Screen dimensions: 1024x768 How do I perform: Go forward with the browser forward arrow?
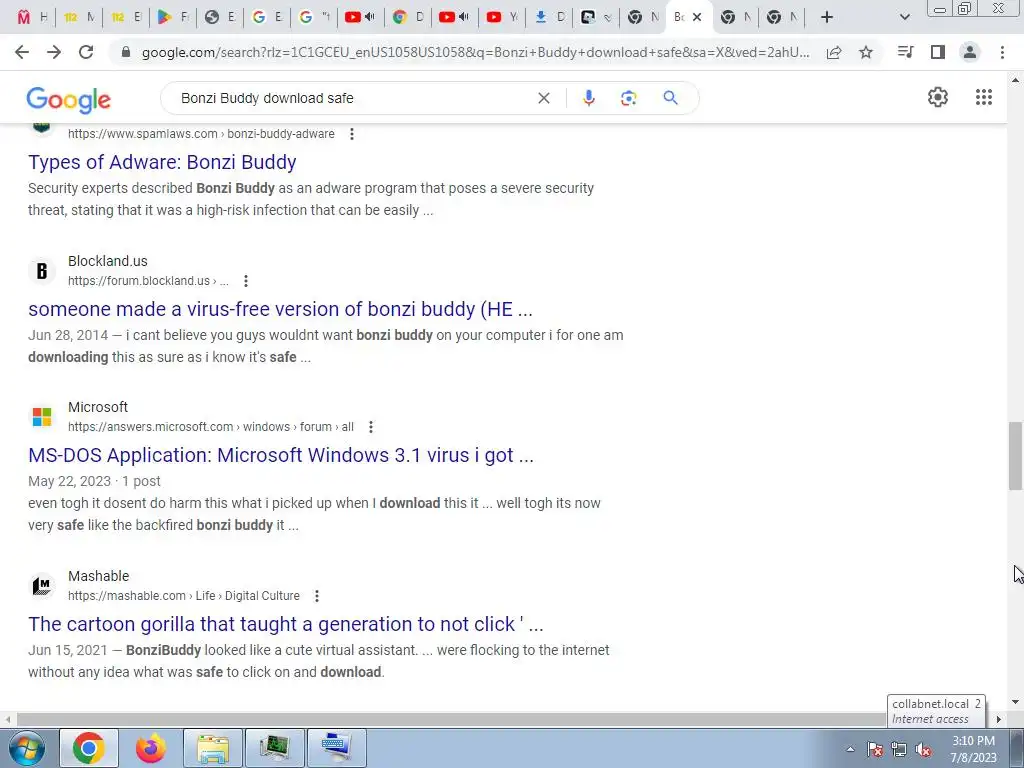point(54,52)
